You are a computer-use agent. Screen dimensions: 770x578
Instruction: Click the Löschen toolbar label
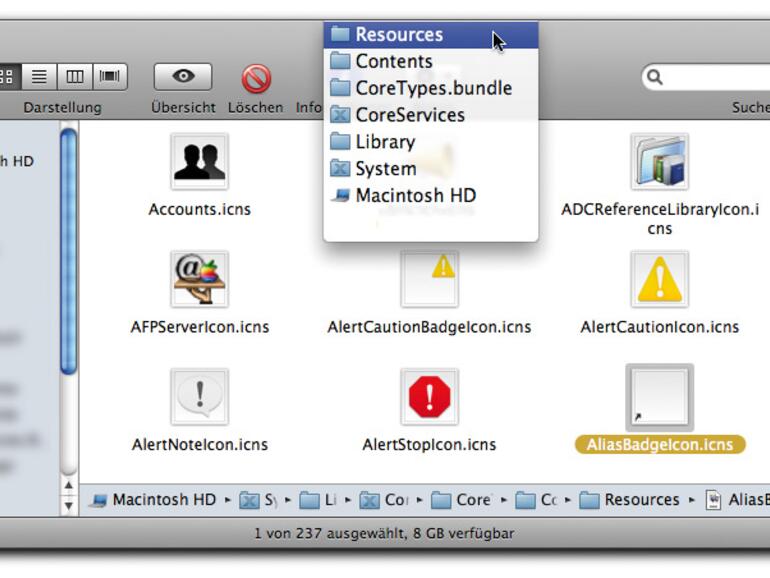[x=255, y=107]
